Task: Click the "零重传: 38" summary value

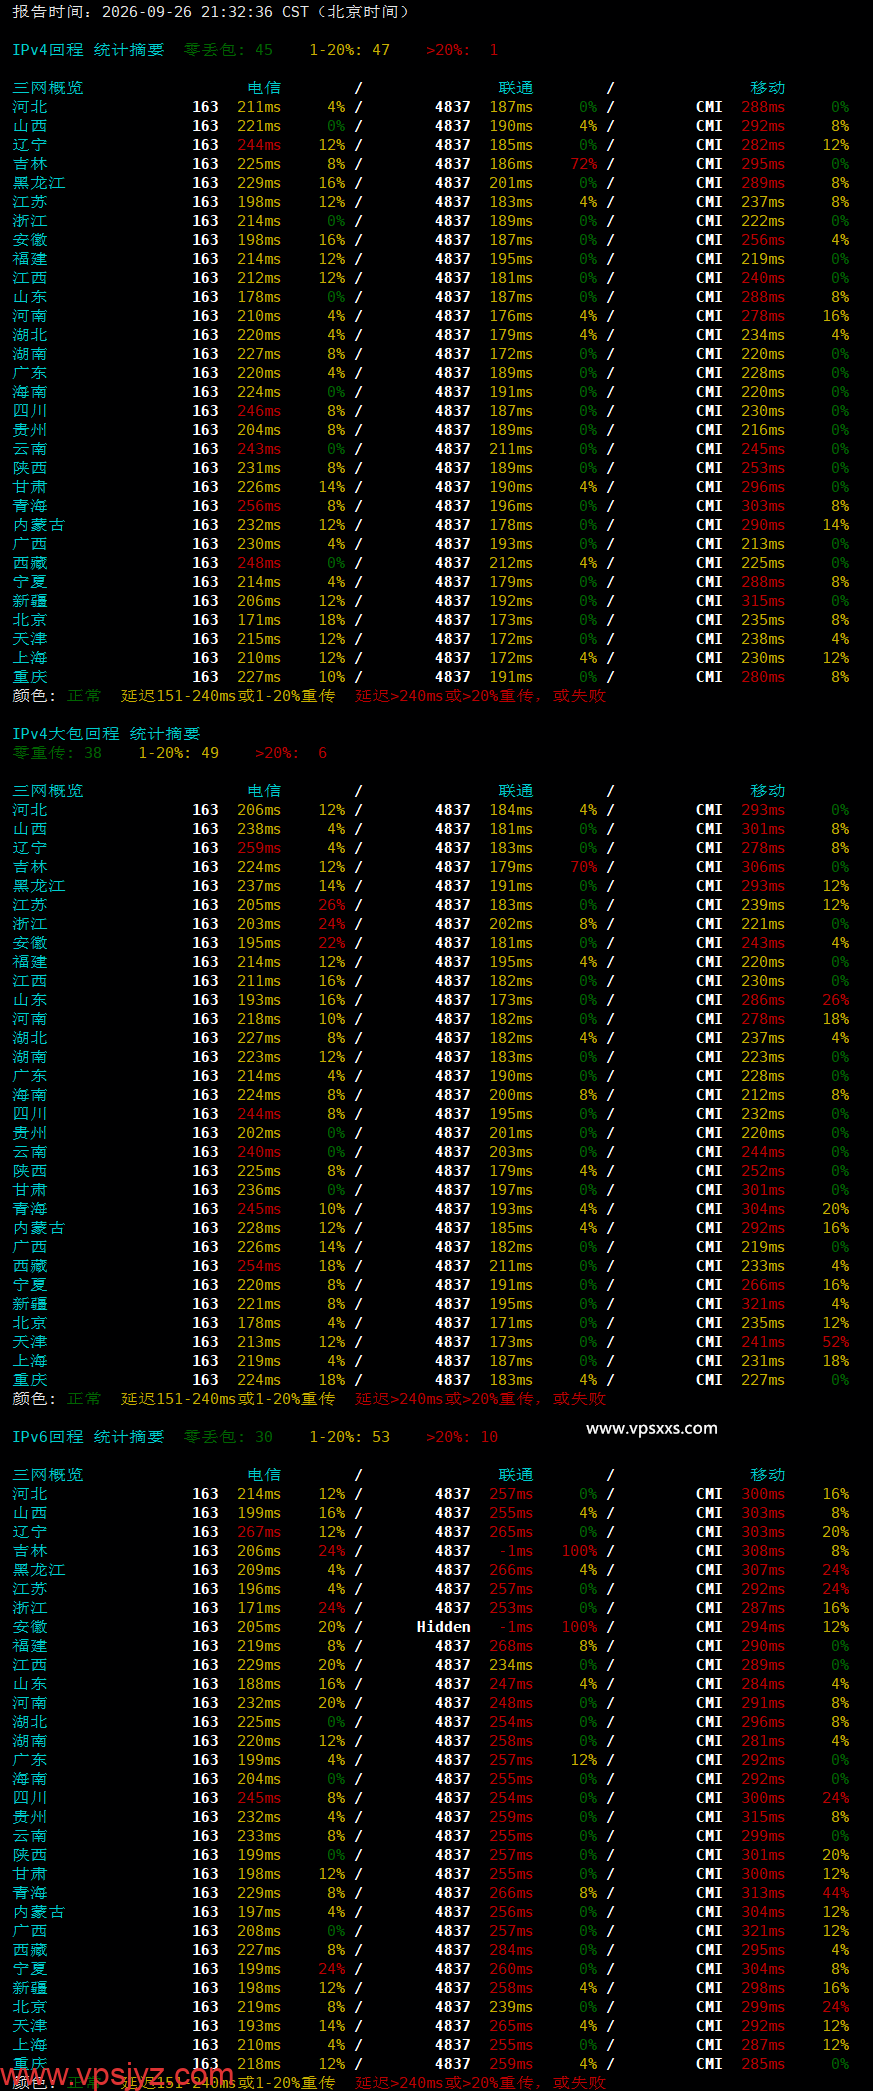Action: click(57, 753)
